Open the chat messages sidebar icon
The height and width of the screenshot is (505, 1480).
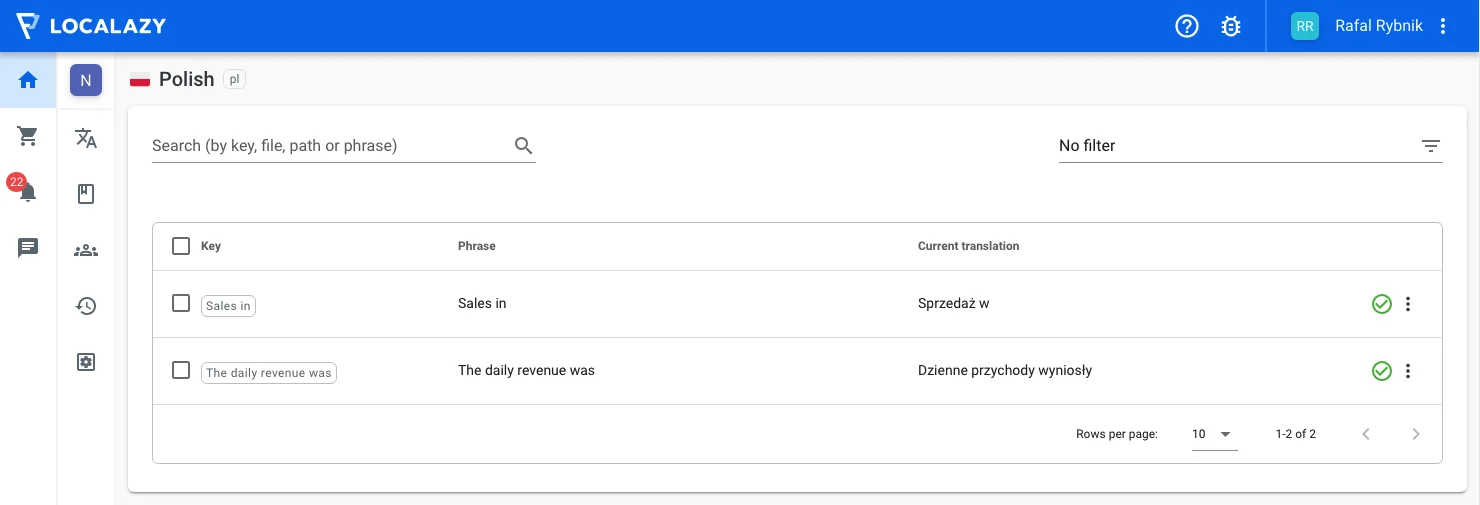click(x=28, y=247)
